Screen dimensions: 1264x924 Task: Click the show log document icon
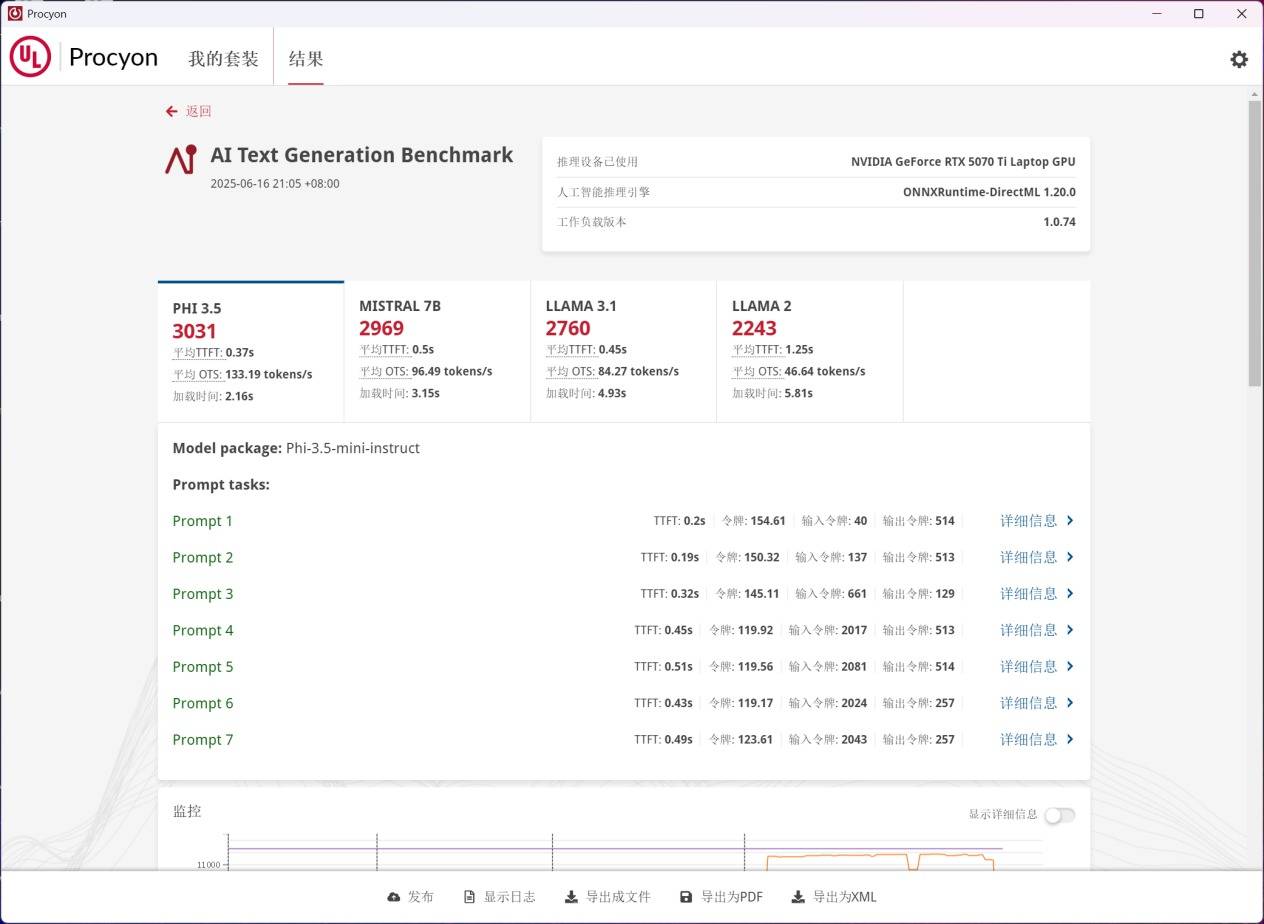tap(469, 897)
